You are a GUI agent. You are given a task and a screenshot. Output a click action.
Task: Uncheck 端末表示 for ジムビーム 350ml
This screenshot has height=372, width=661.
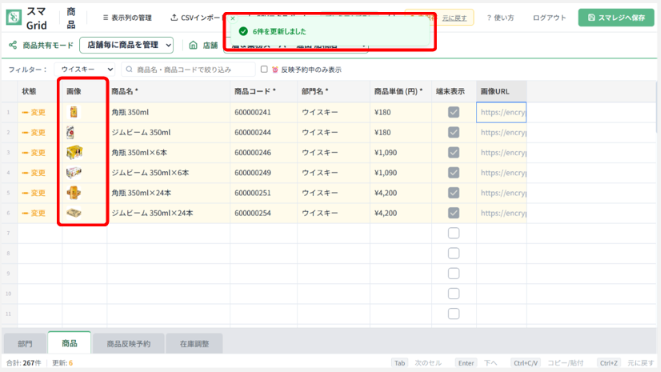454,132
